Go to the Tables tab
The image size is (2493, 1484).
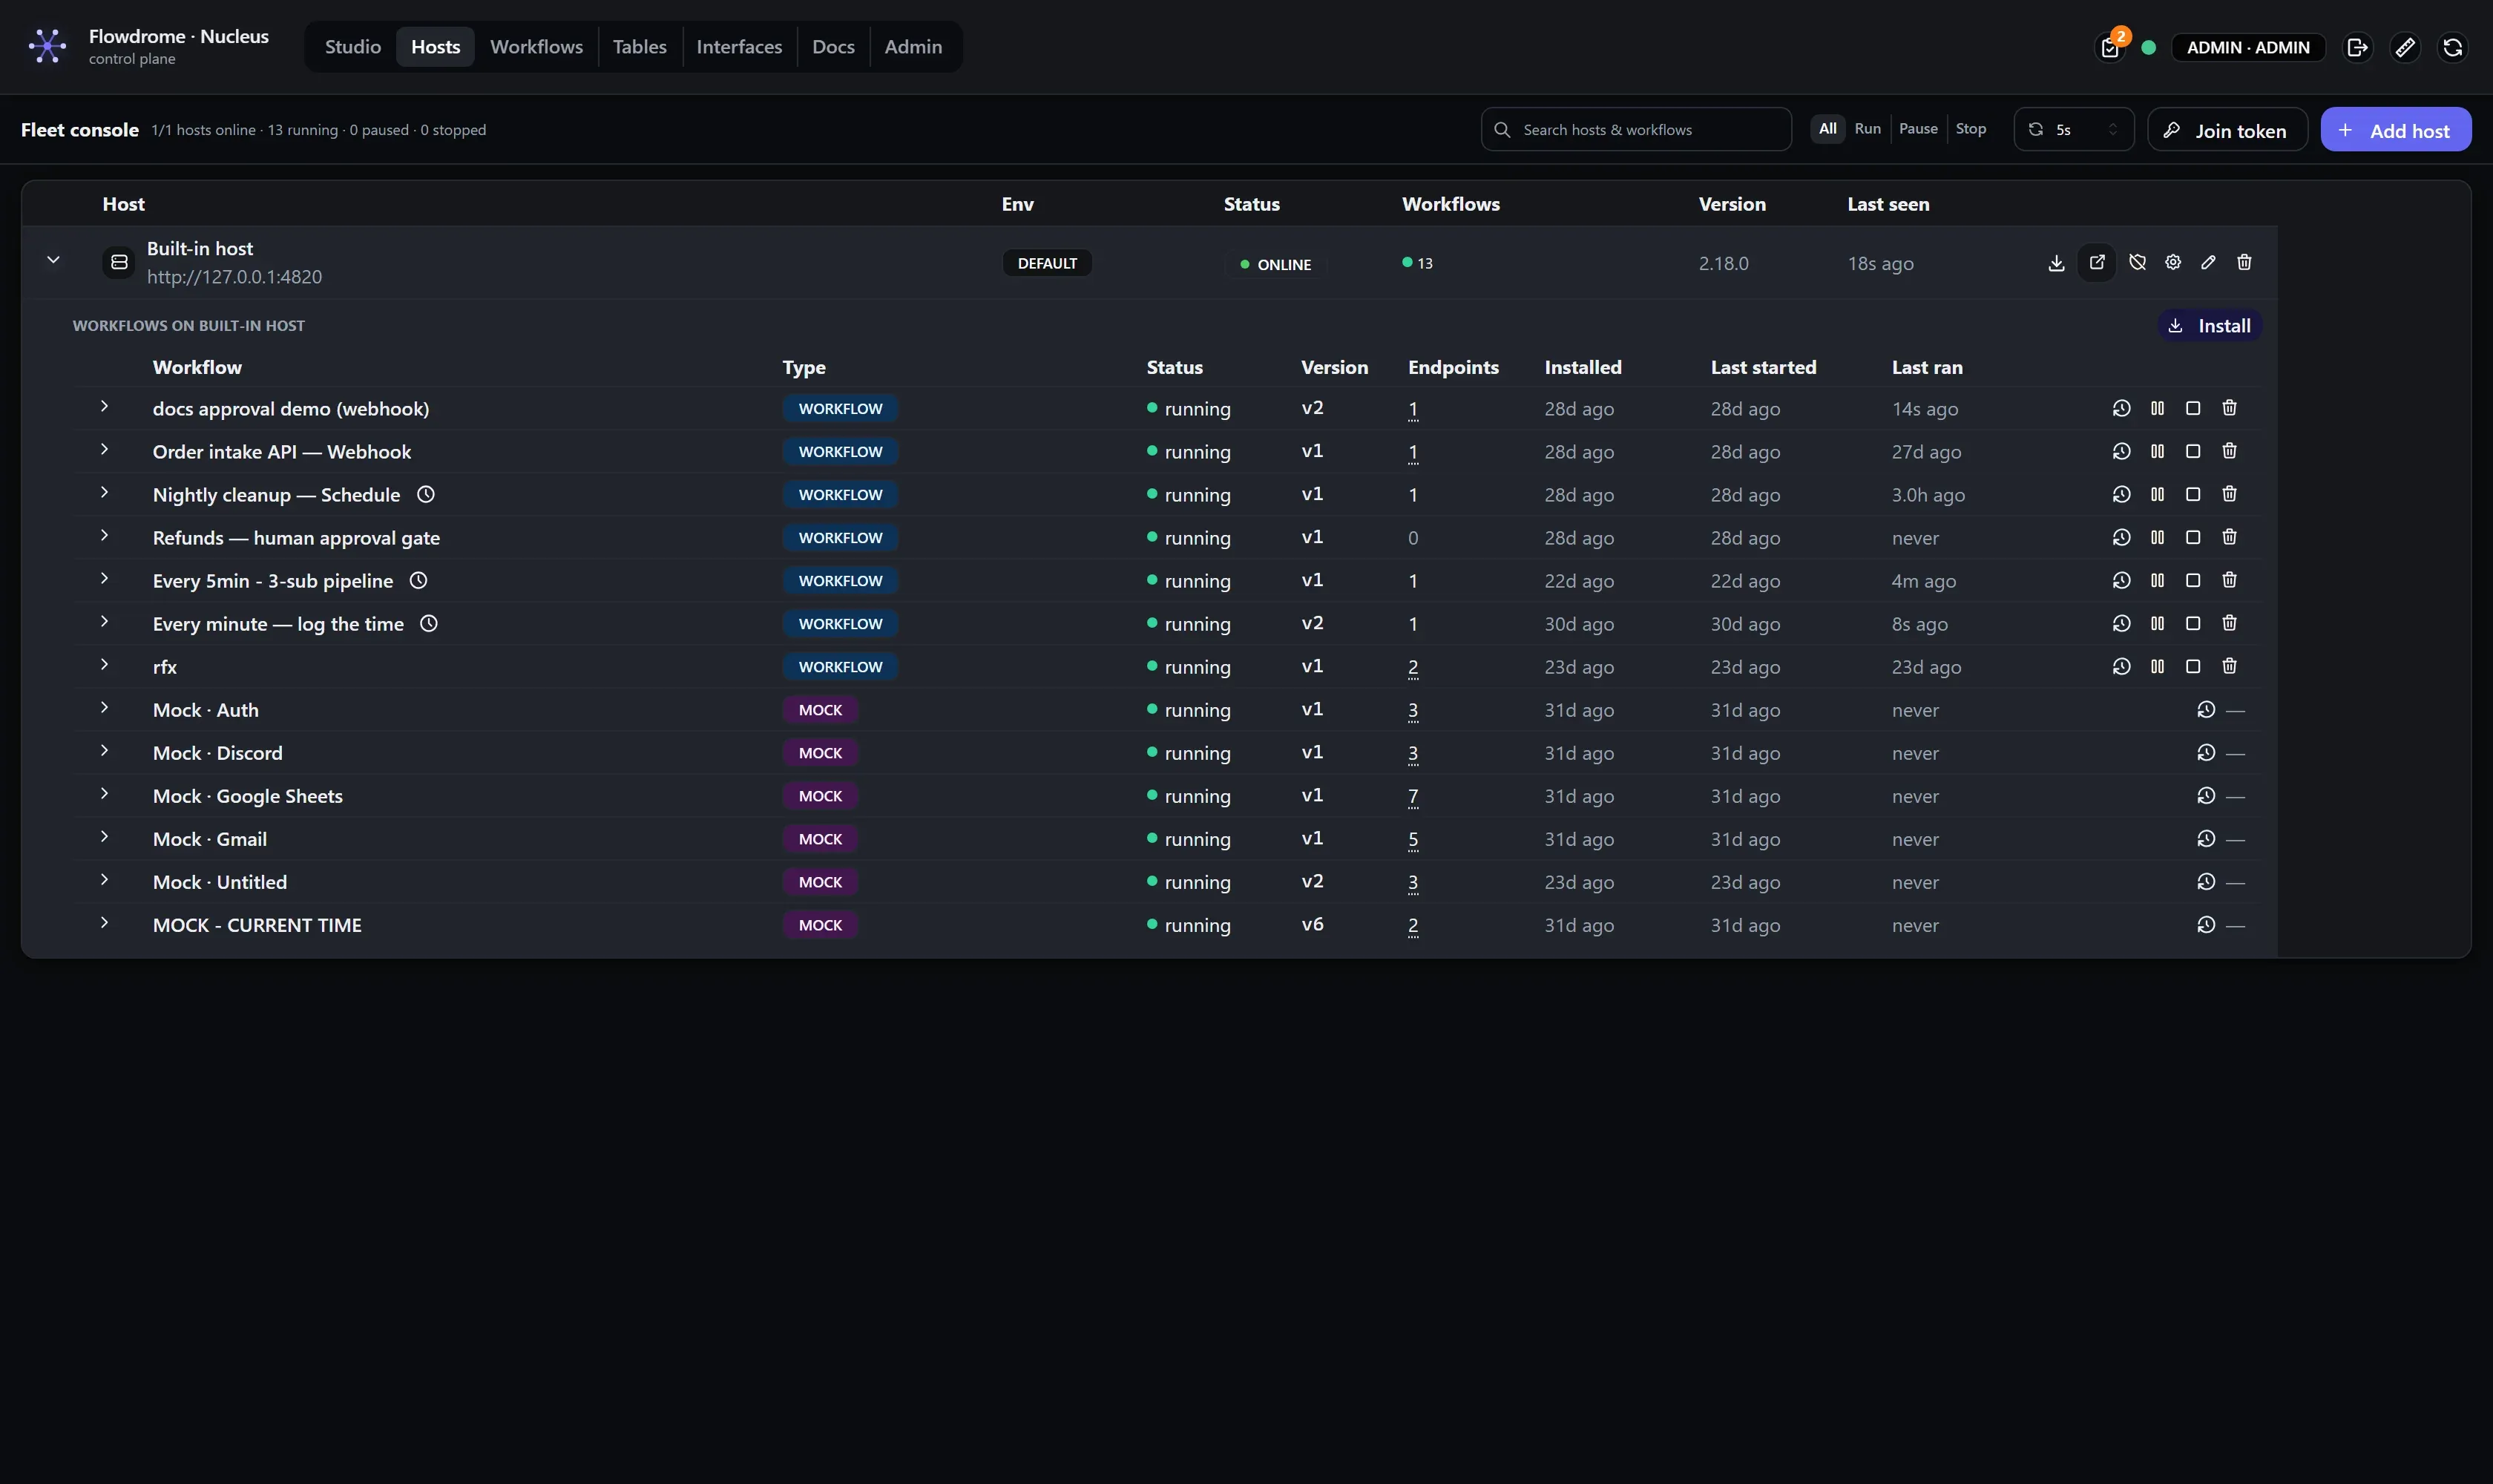(639, 47)
